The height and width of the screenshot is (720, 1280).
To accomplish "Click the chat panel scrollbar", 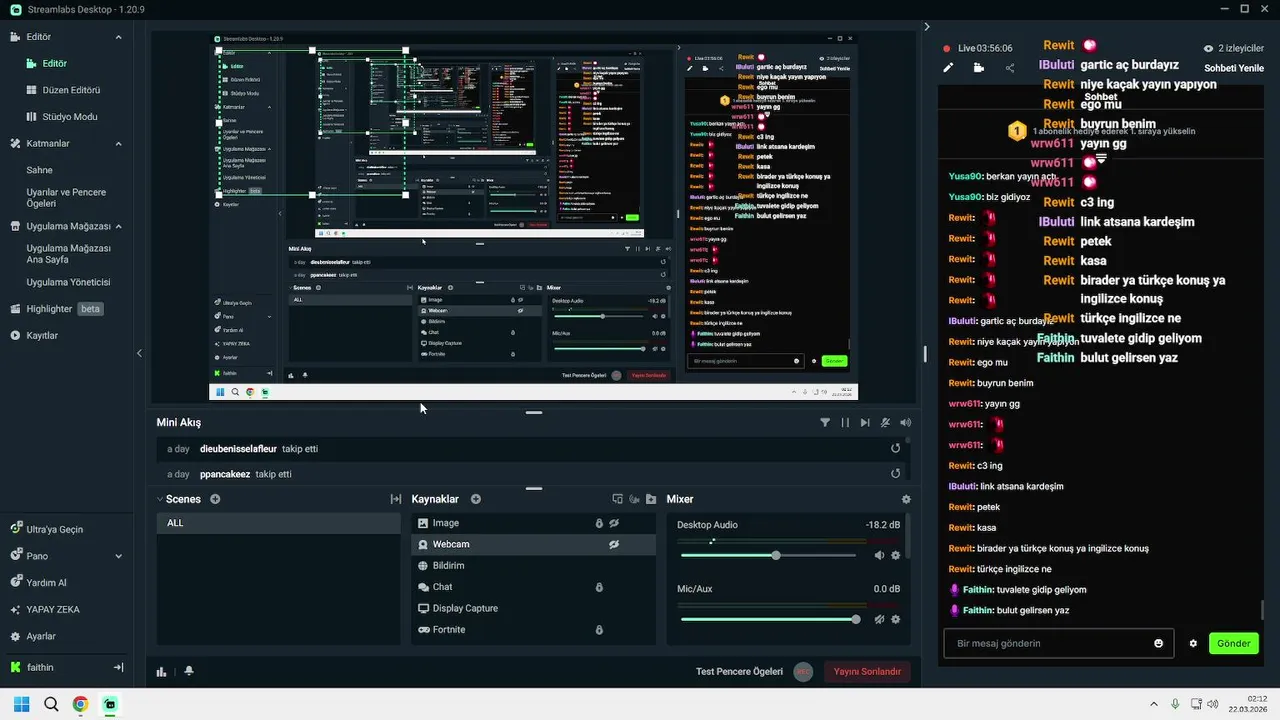I will 1262,609.
